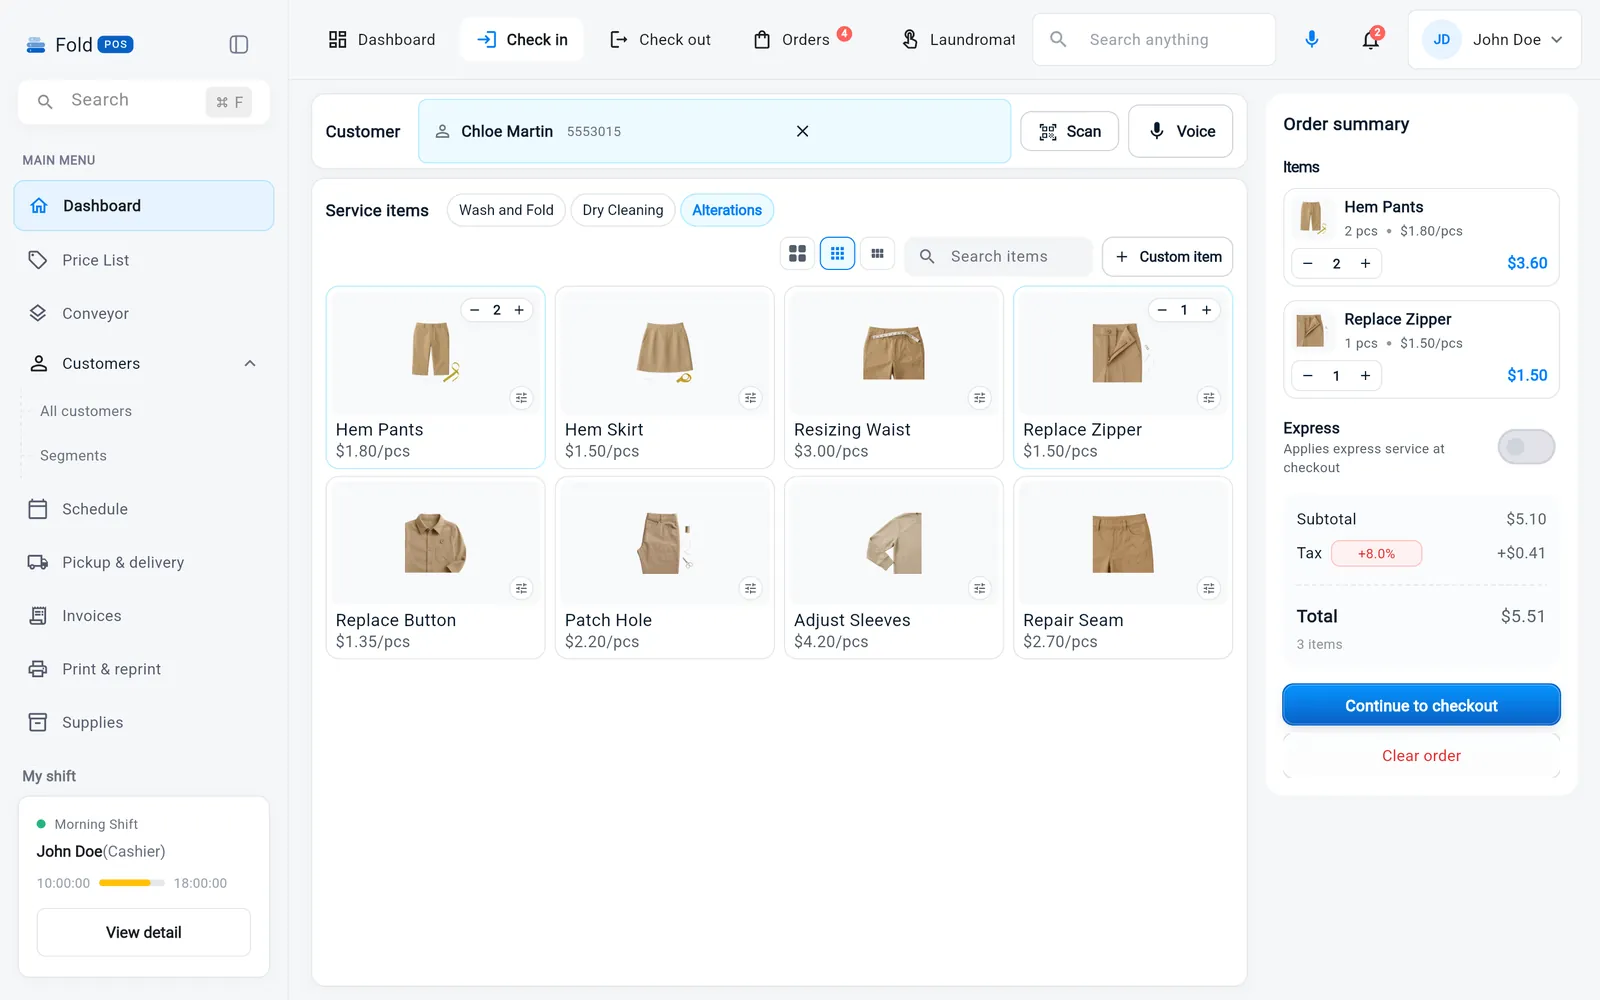Viewport: 1600px width, 1000px height.
Task: Click the Fold POS logo
Action: pos(79,44)
